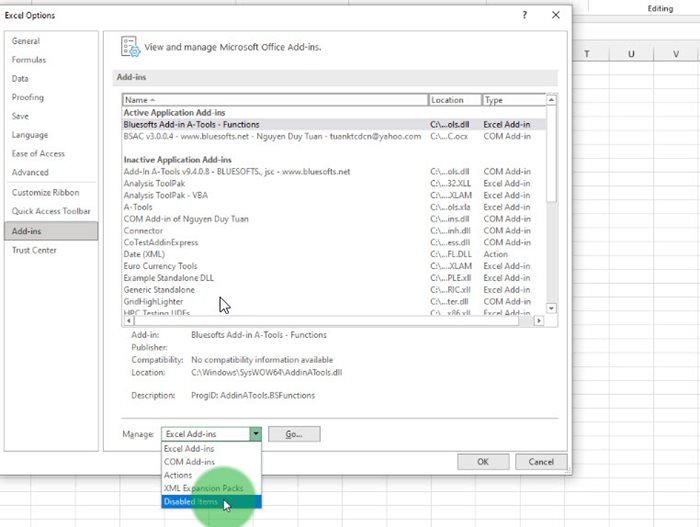Open the Manage dropdown arrow
The height and width of the screenshot is (527, 700).
click(x=255, y=434)
